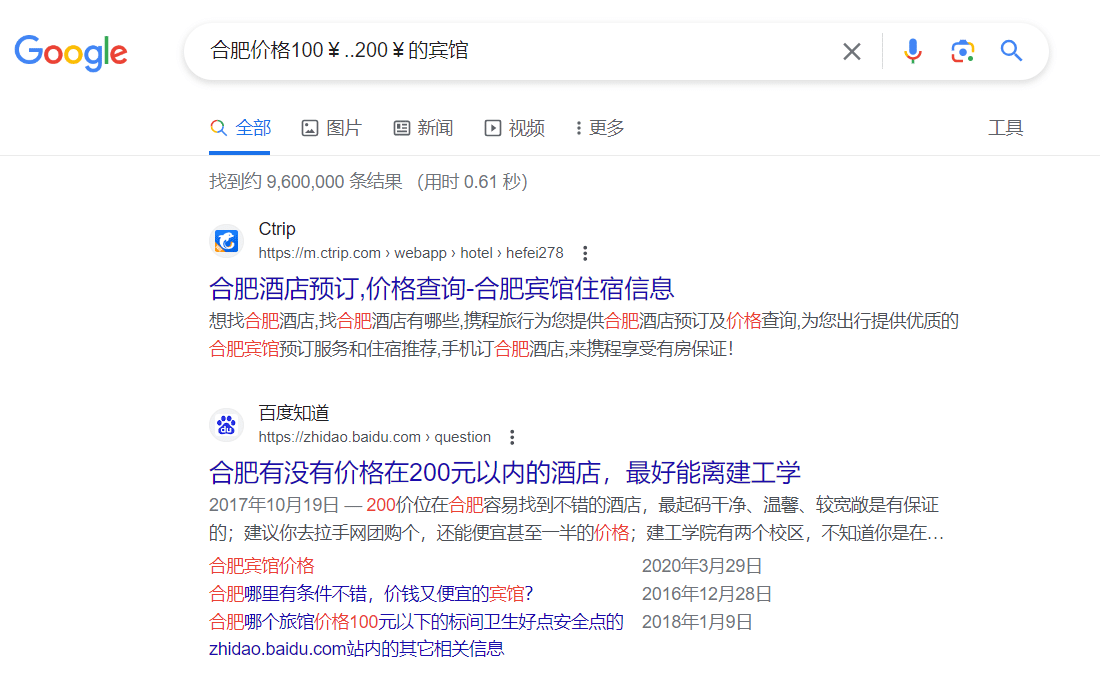The image size is (1100, 686).
Task: Click the 百度知道 favicon icon
Action: point(227,425)
